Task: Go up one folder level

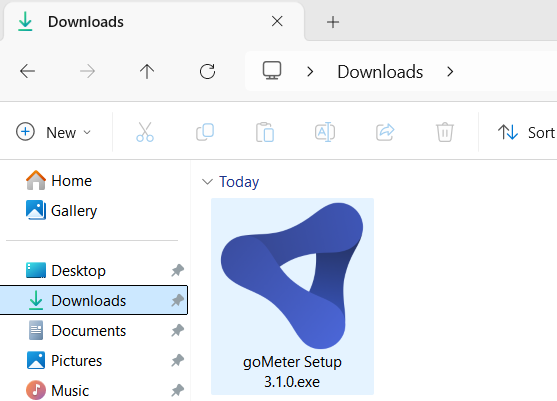Action: (147, 71)
